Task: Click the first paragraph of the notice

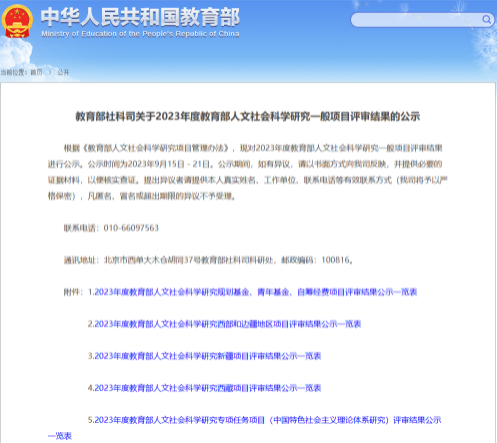Action: (248, 172)
